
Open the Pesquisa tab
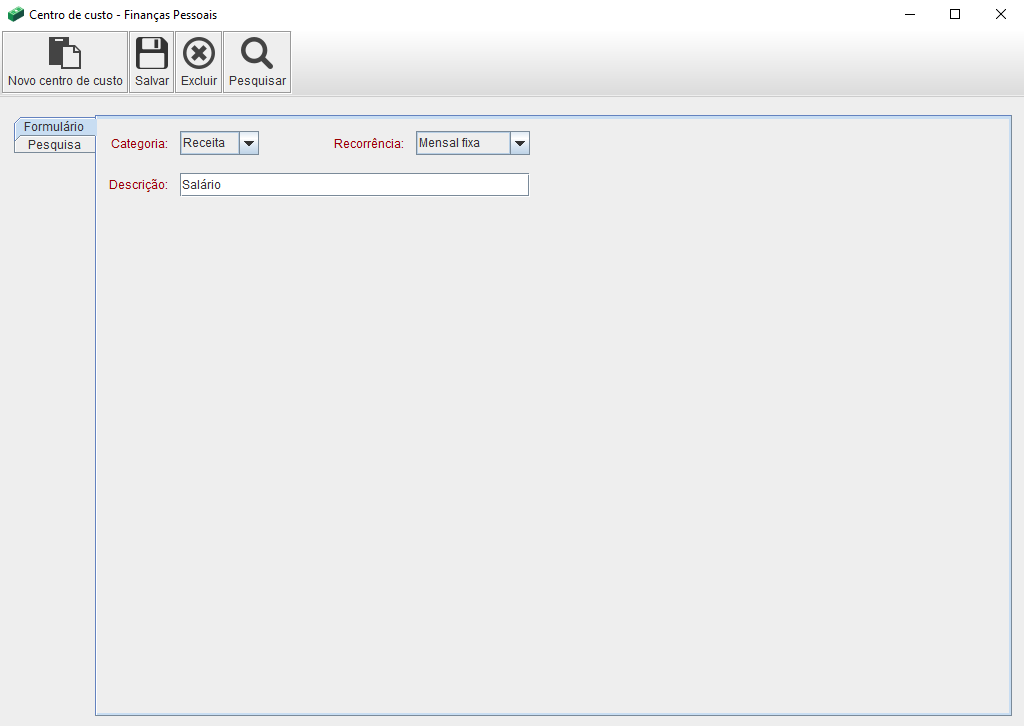(x=54, y=145)
